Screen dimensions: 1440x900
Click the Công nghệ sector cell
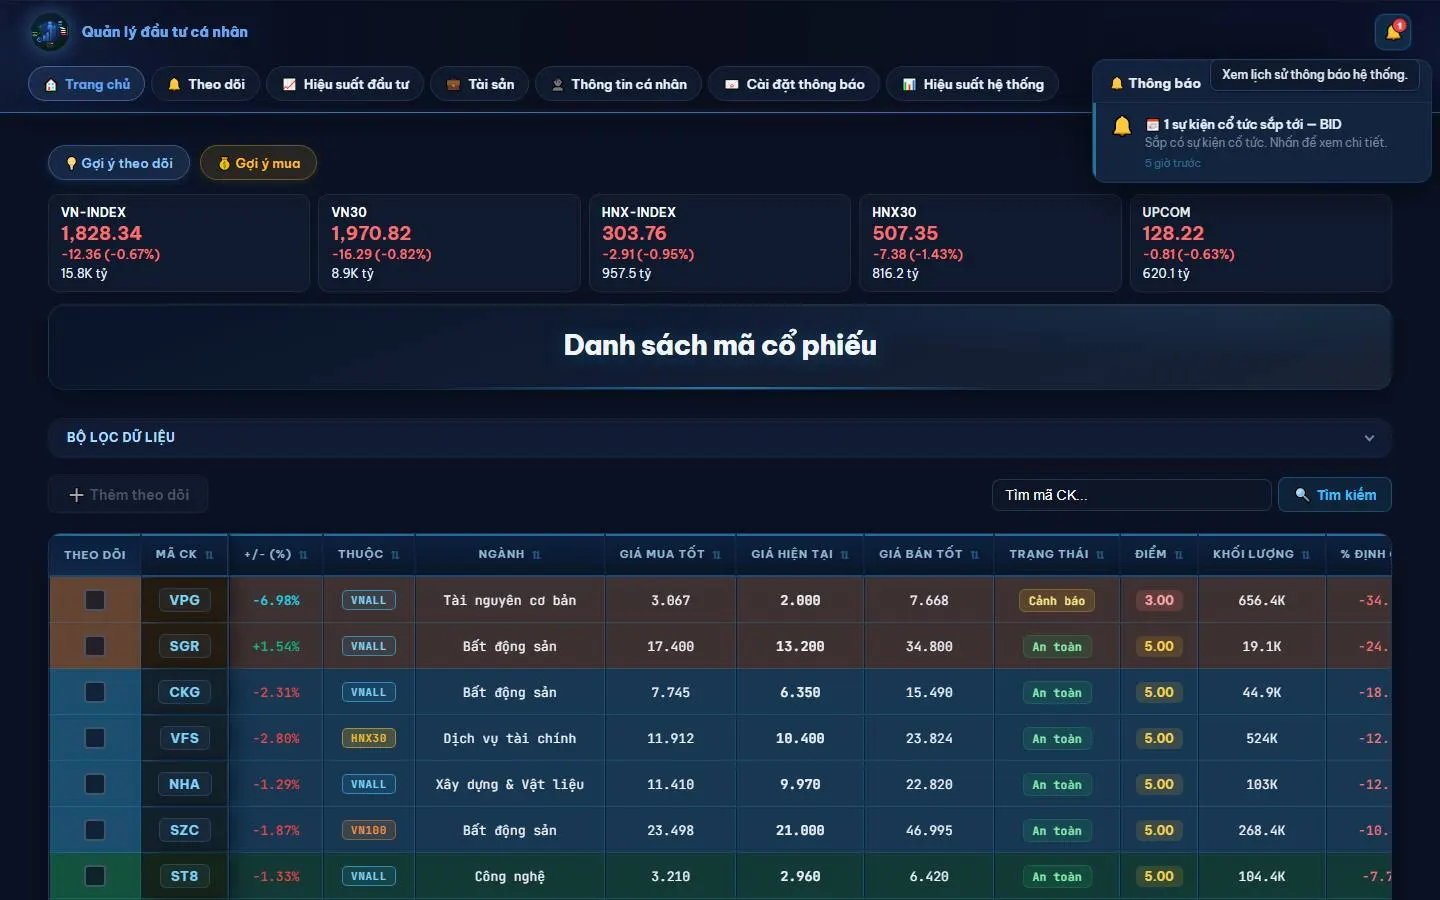point(510,876)
